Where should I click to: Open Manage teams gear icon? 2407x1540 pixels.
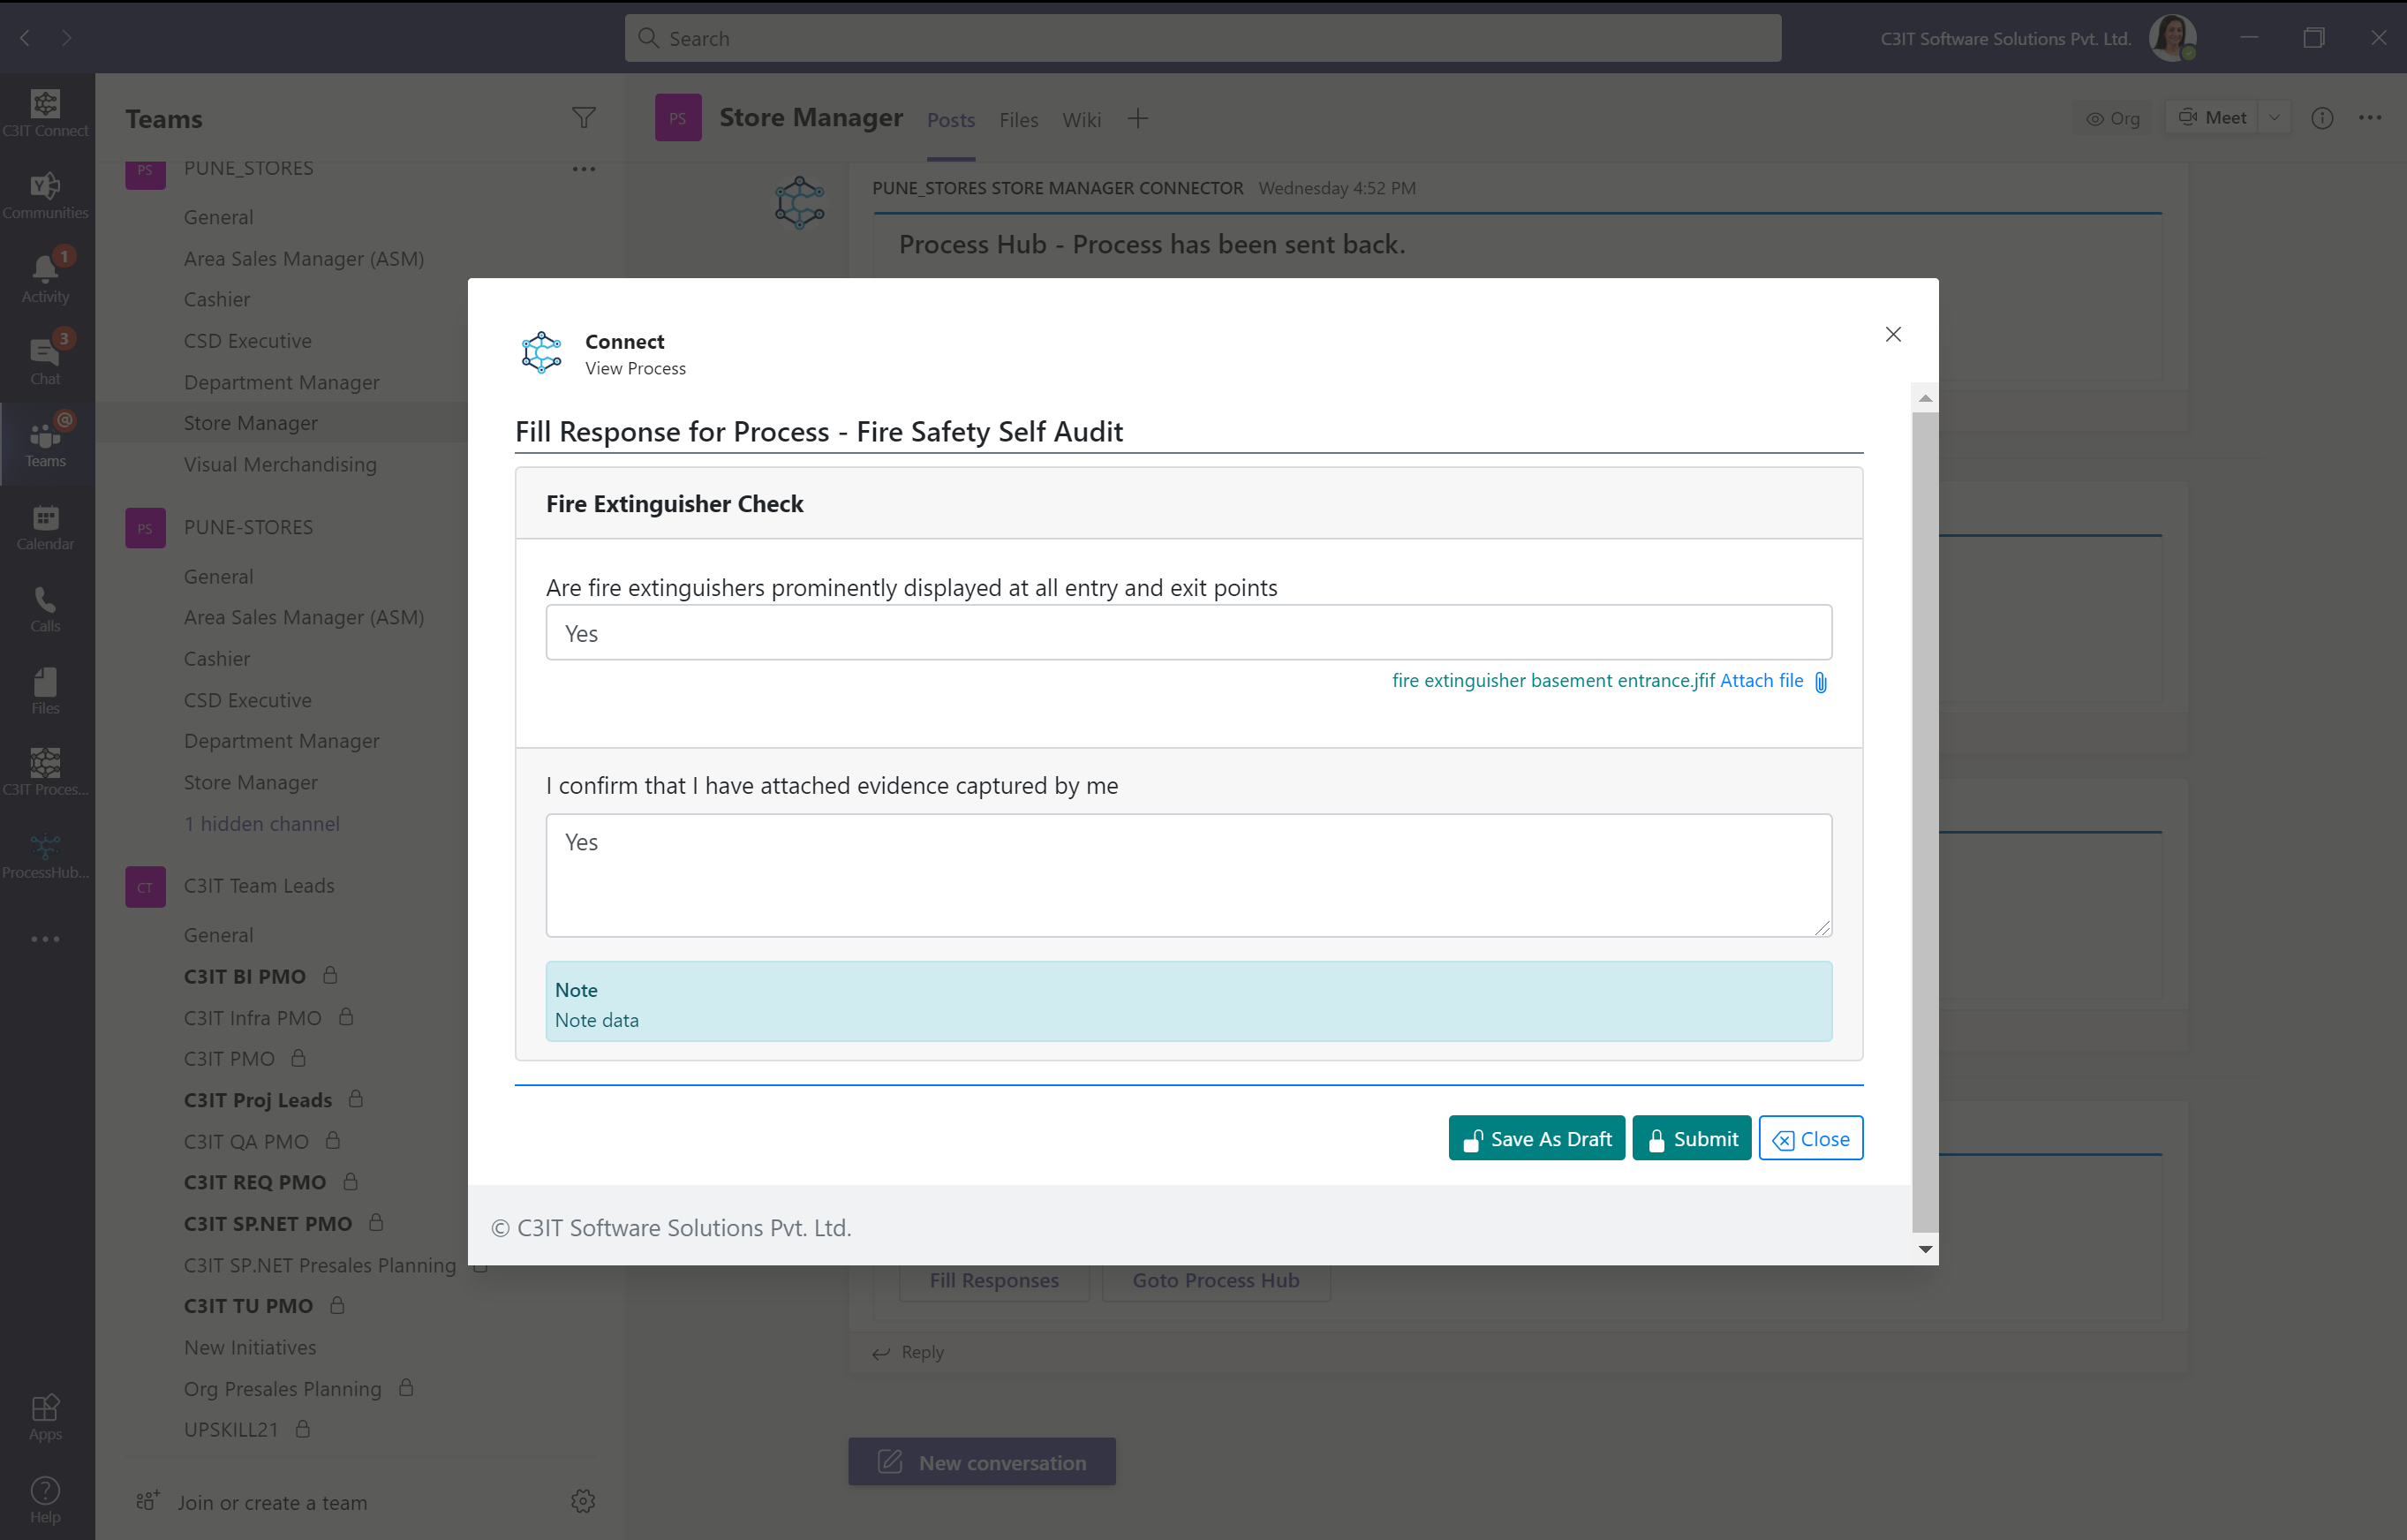[x=583, y=1501]
